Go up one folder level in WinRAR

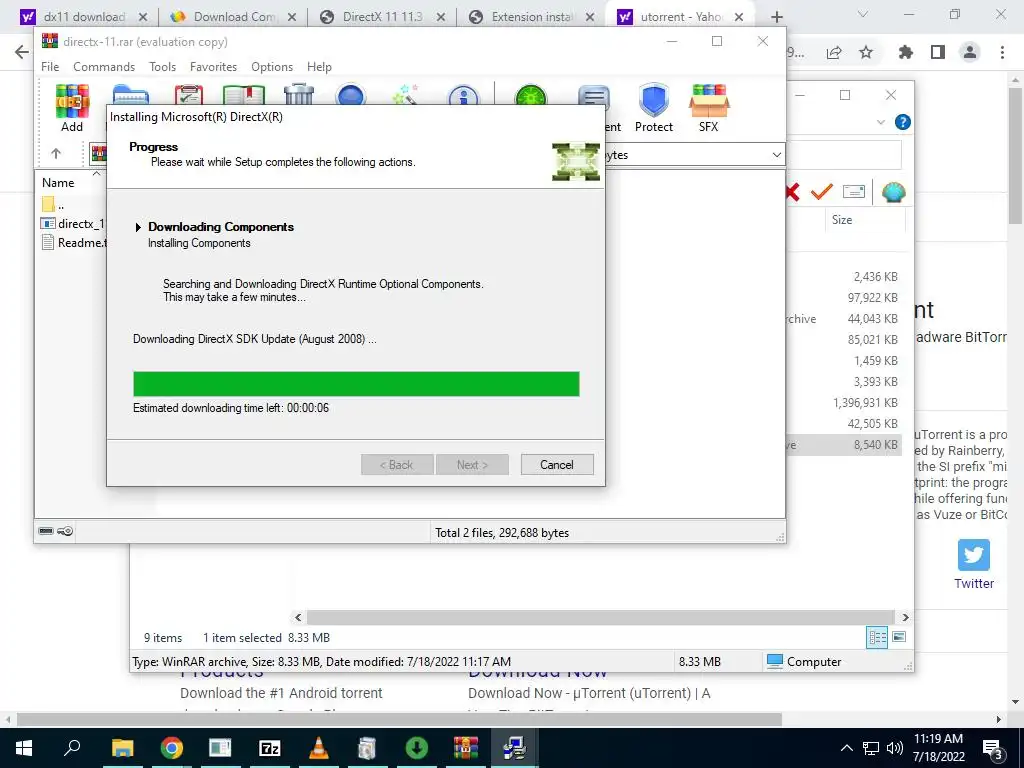(x=56, y=153)
